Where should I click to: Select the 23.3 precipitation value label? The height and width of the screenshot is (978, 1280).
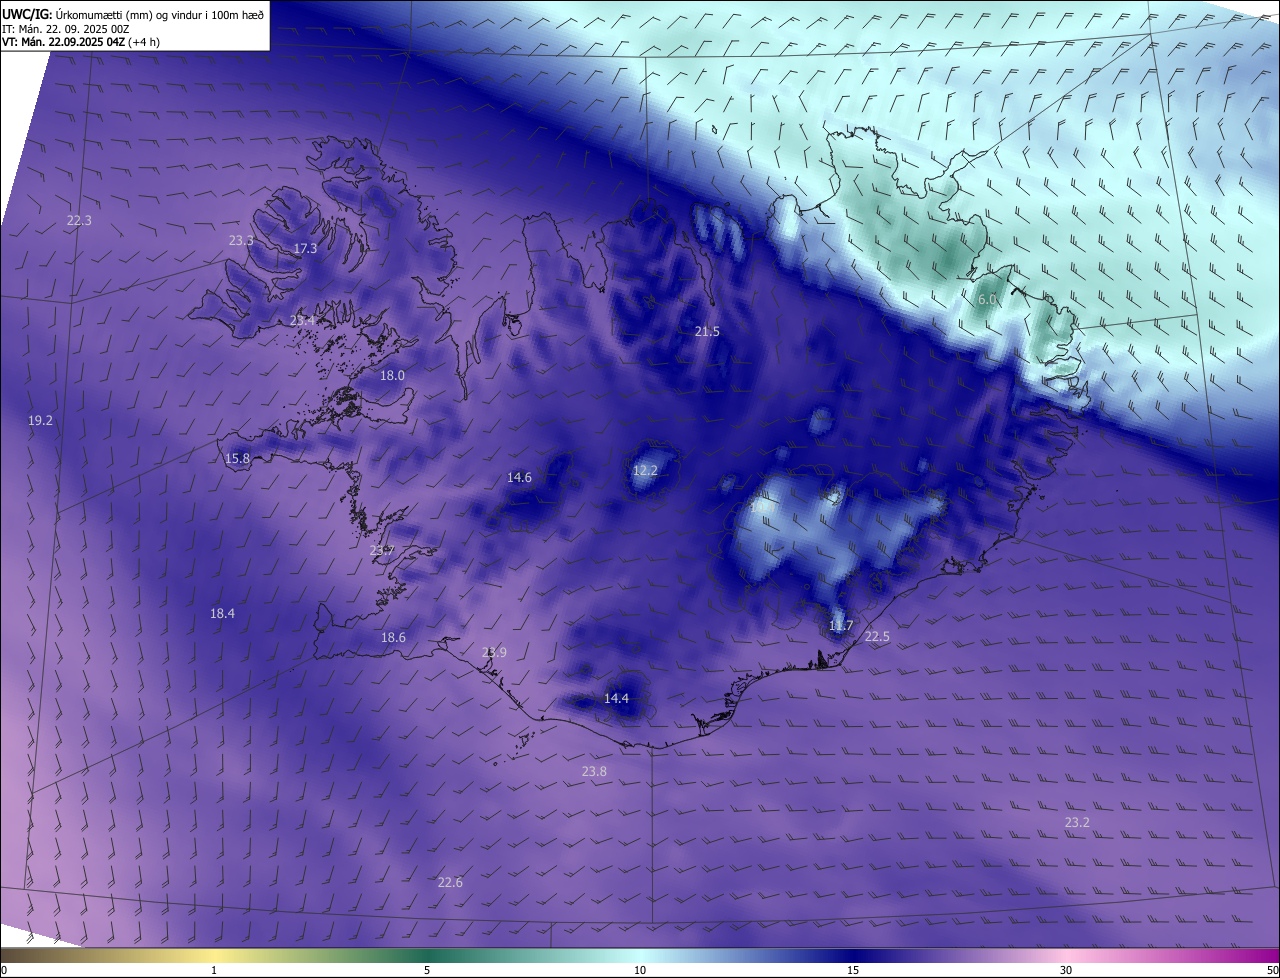pos(241,240)
